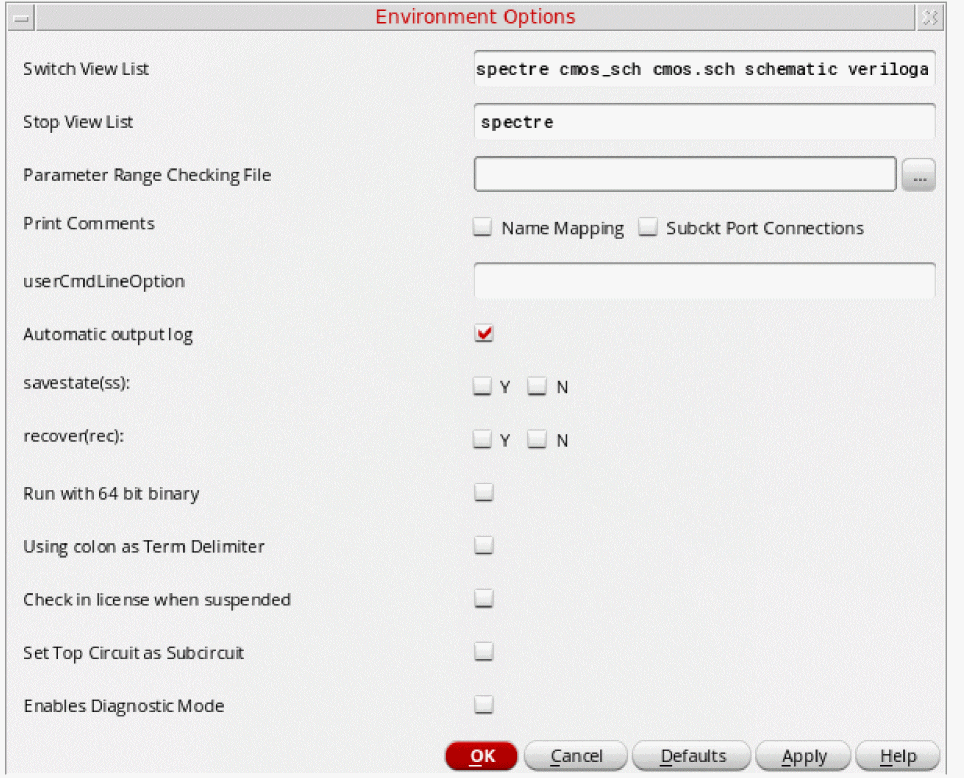Enable Check in license when suspended
The width and height of the screenshot is (964, 778).
click(x=484, y=598)
